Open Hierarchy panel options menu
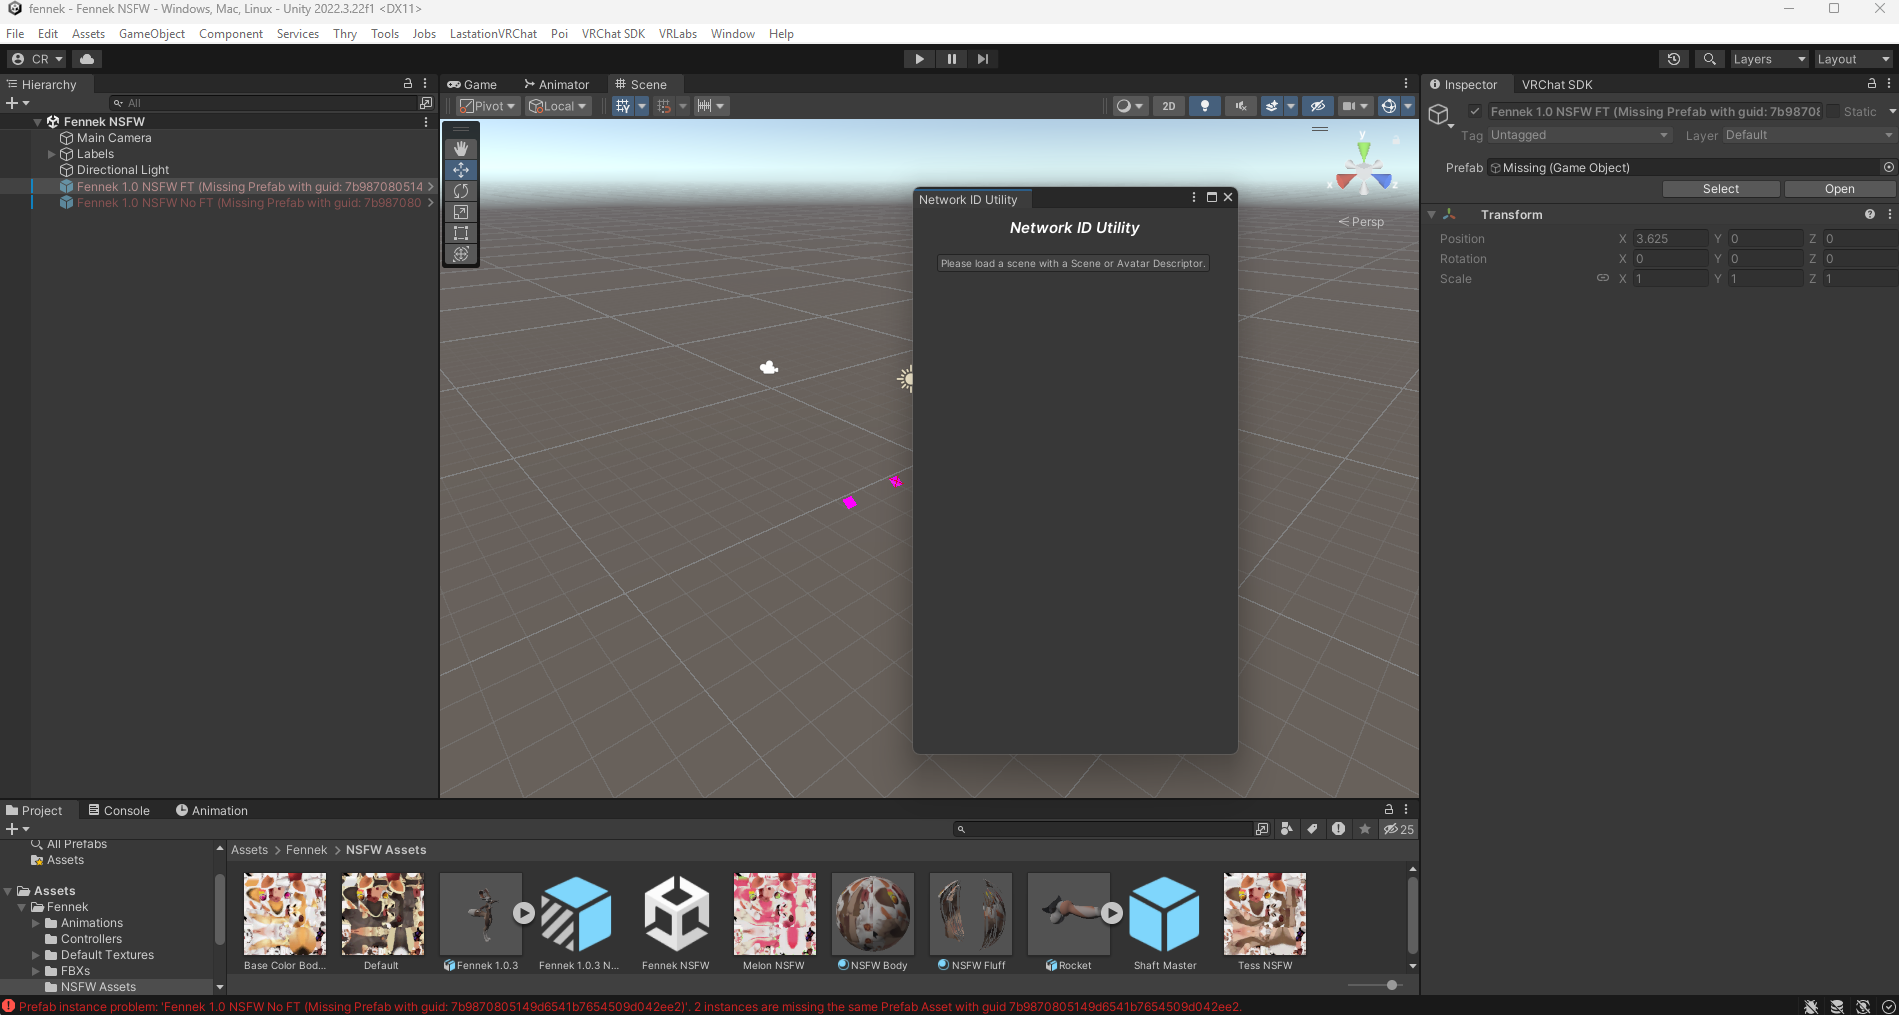This screenshot has width=1899, height=1015. 425,84
